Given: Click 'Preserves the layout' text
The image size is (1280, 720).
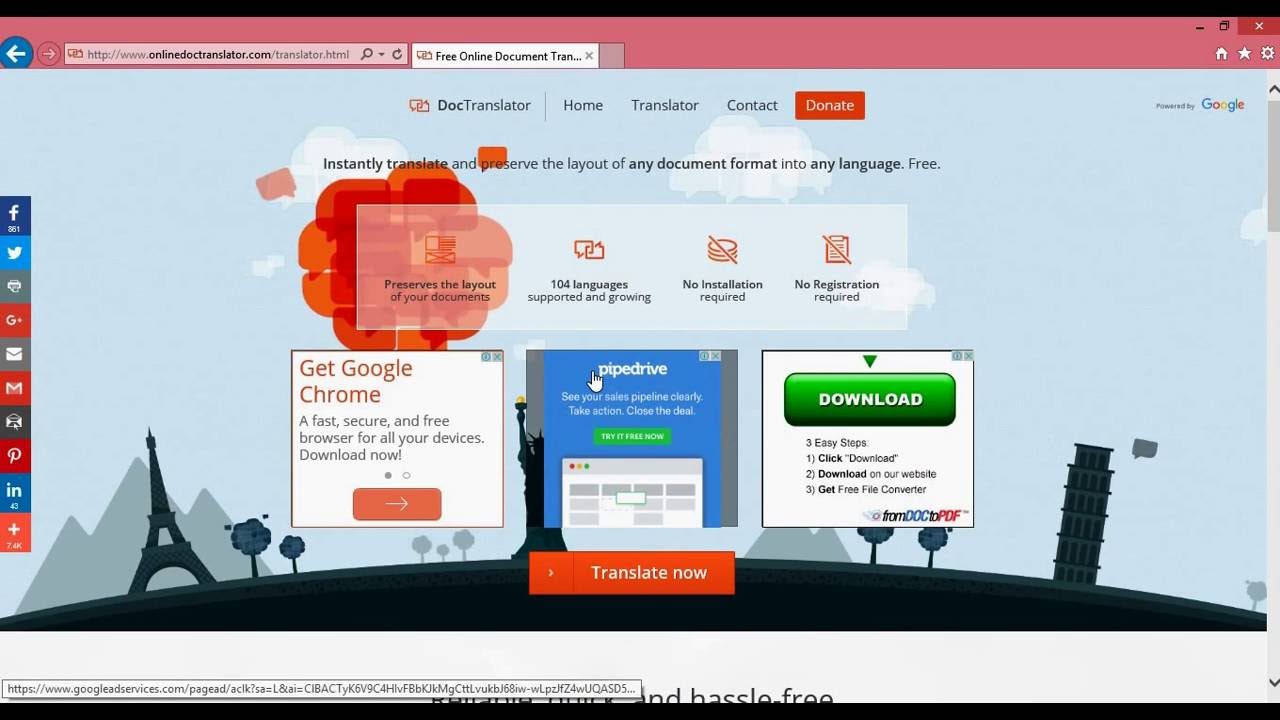Looking at the screenshot, I should point(440,284).
